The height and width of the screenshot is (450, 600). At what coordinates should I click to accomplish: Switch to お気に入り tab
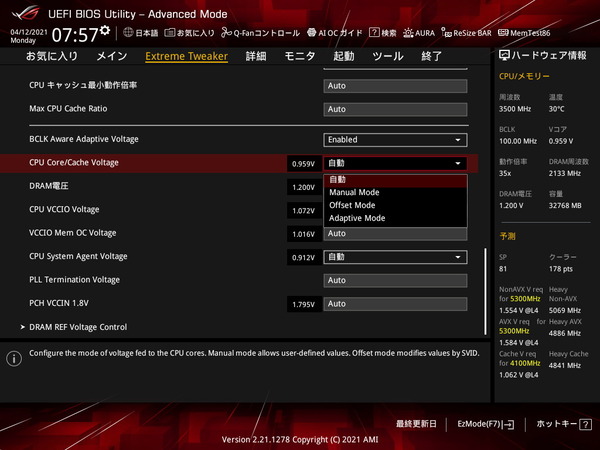(x=52, y=56)
